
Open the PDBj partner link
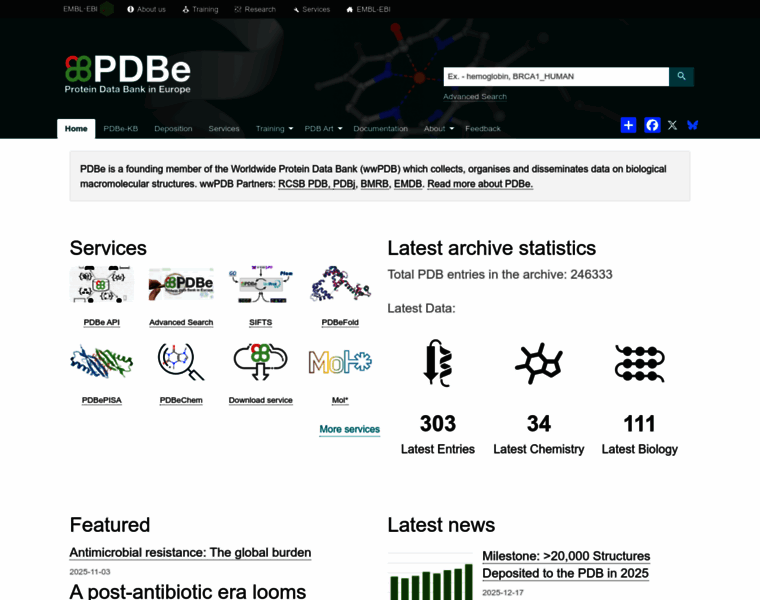344,184
